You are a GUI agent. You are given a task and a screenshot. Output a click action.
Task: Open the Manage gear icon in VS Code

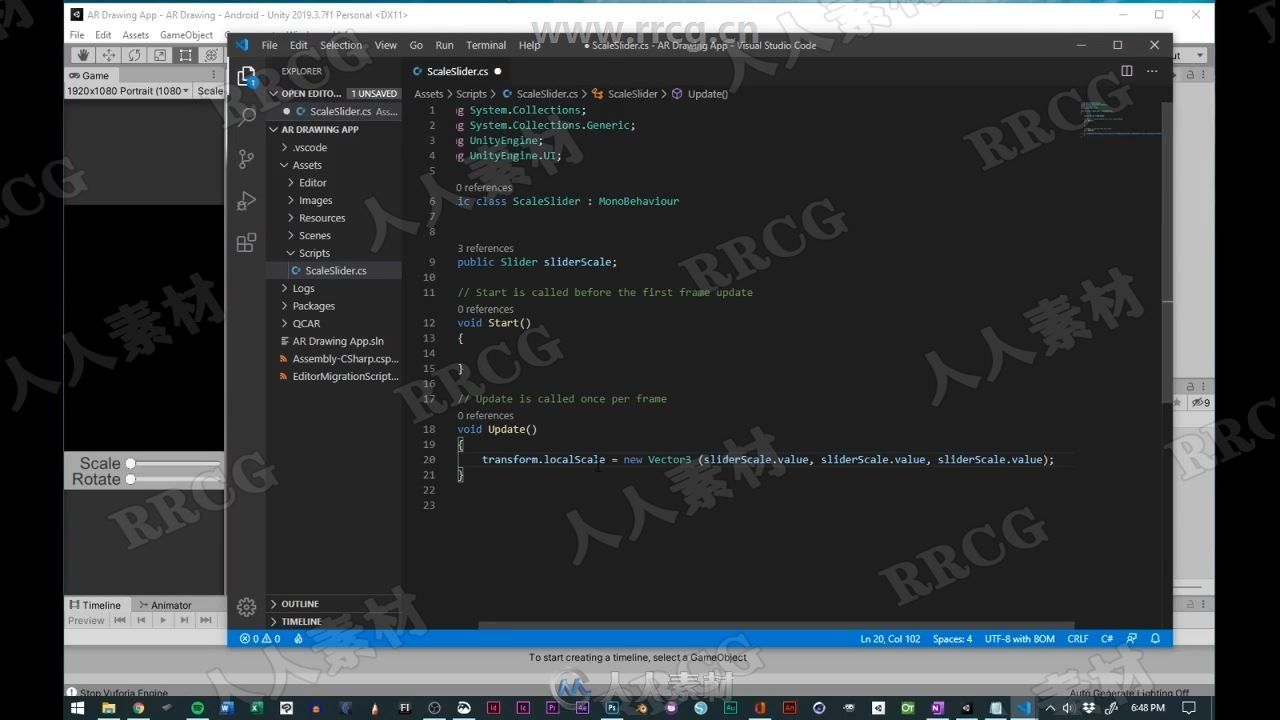pos(246,607)
